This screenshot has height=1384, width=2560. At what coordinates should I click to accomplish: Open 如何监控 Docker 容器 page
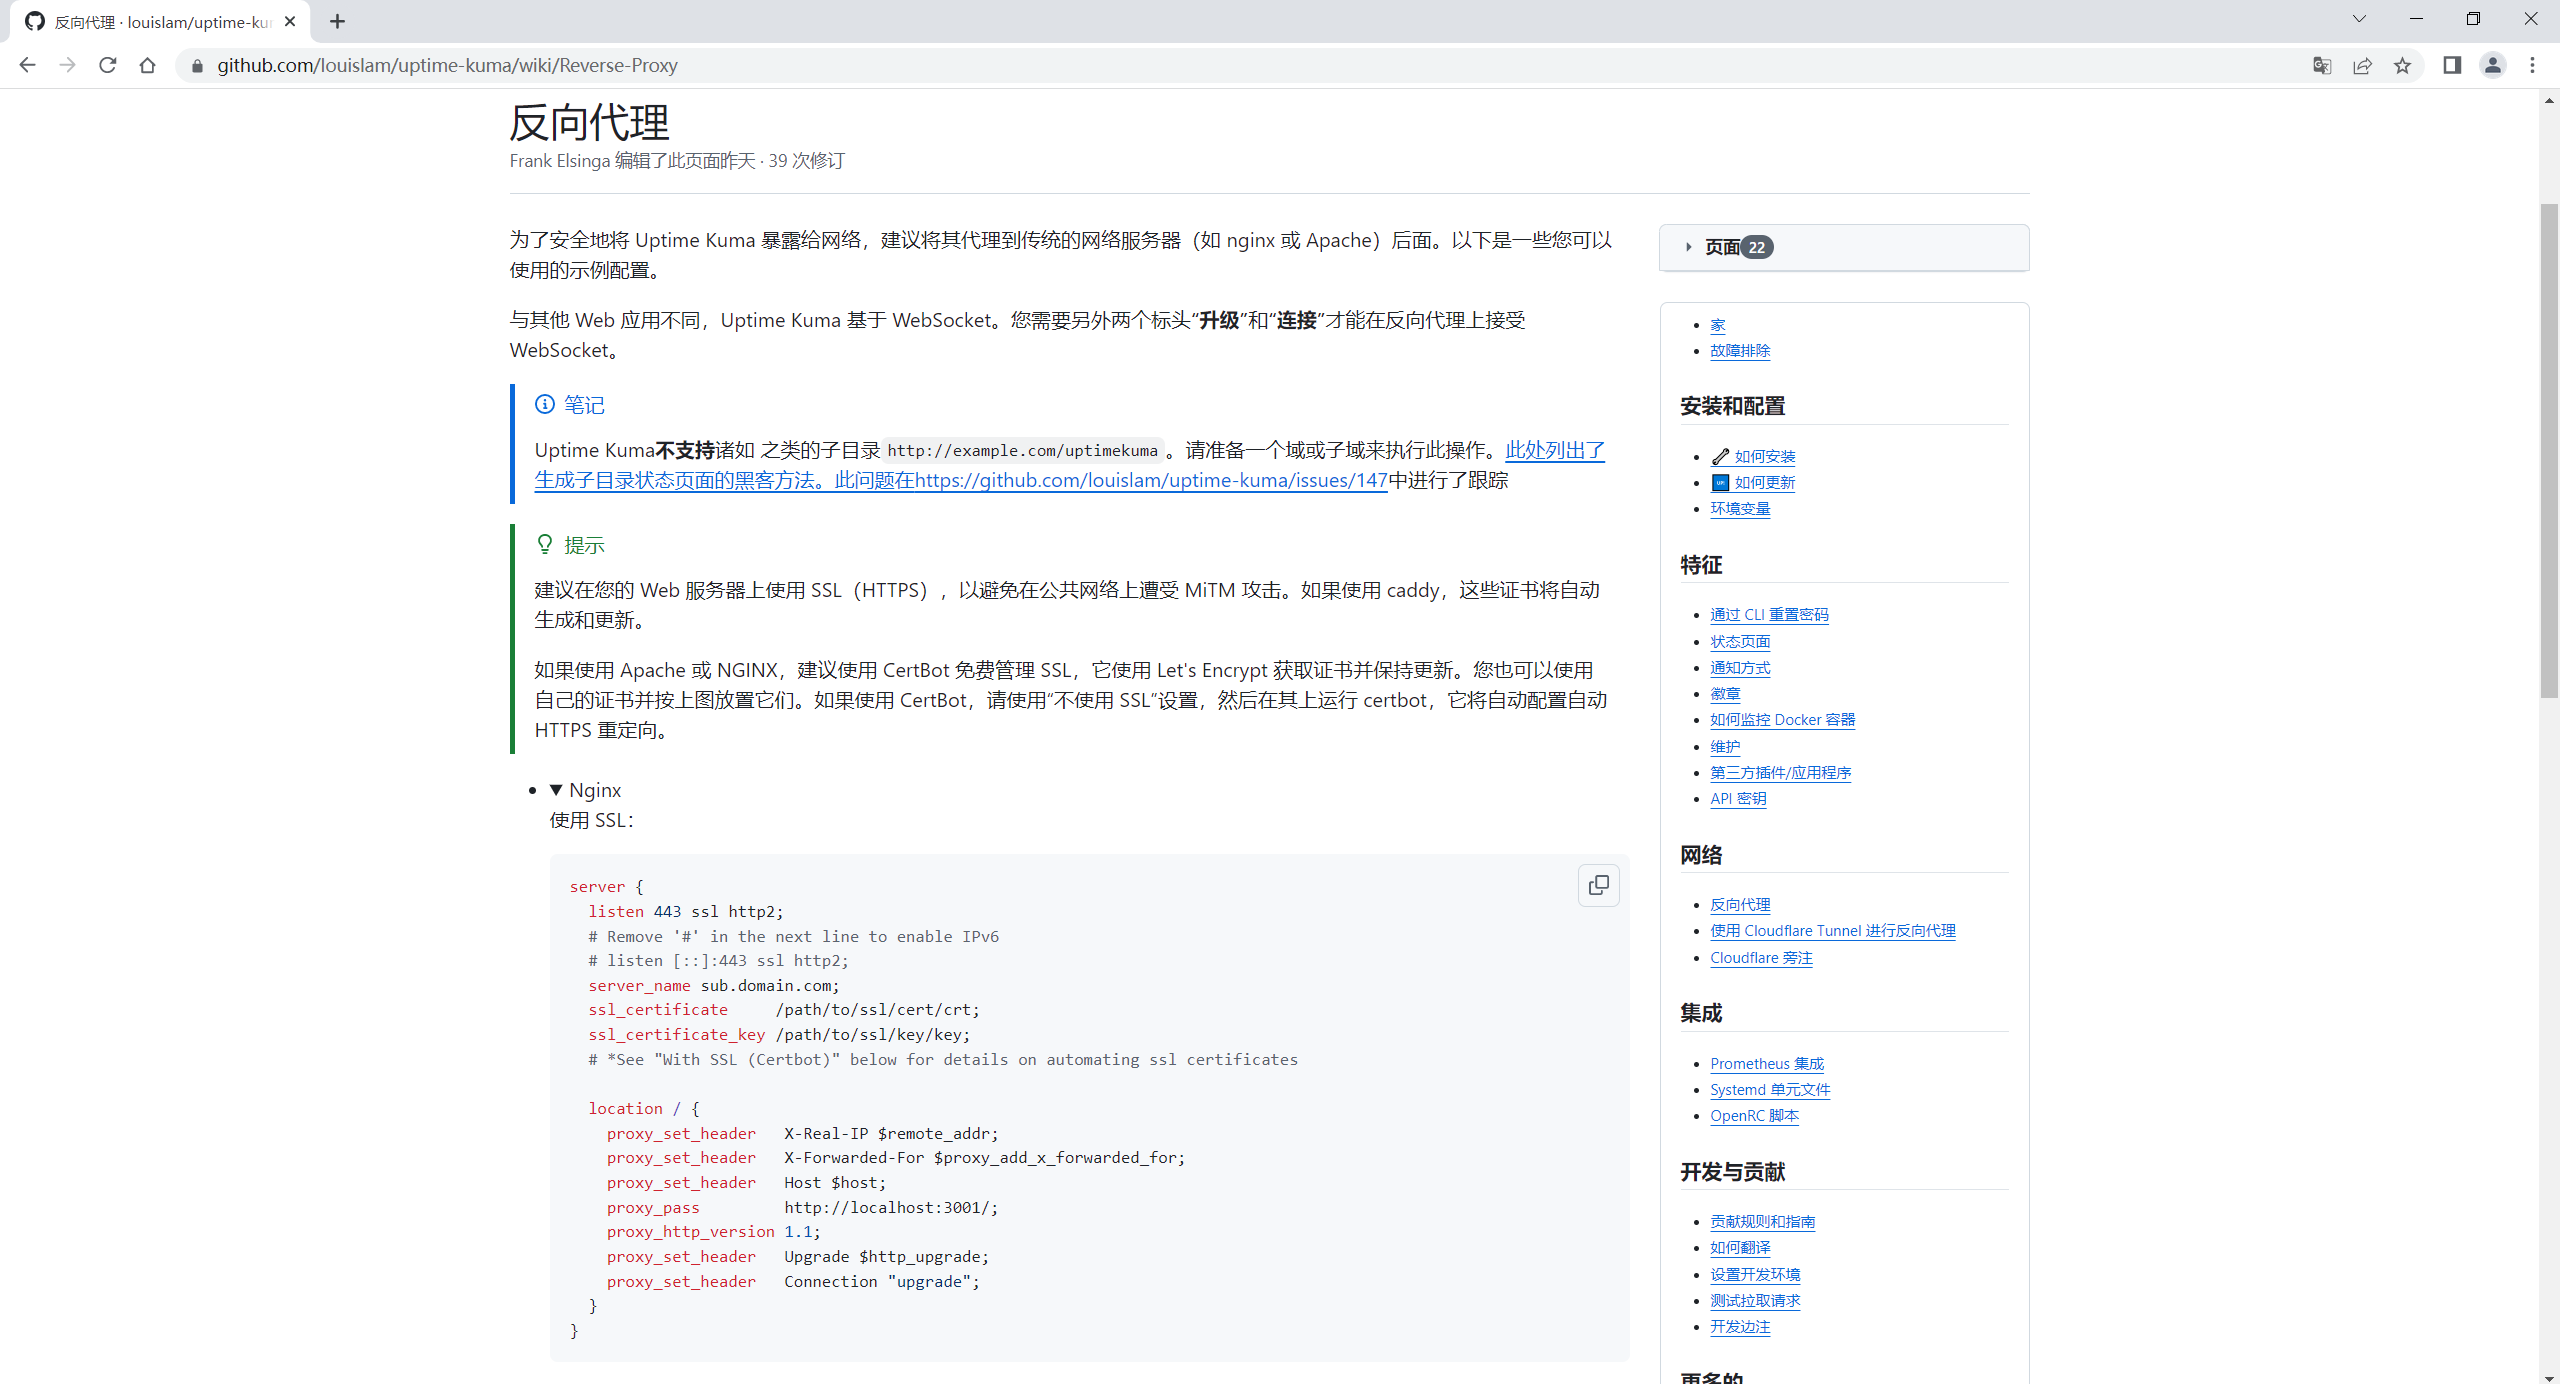pyautogui.click(x=1782, y=720)
